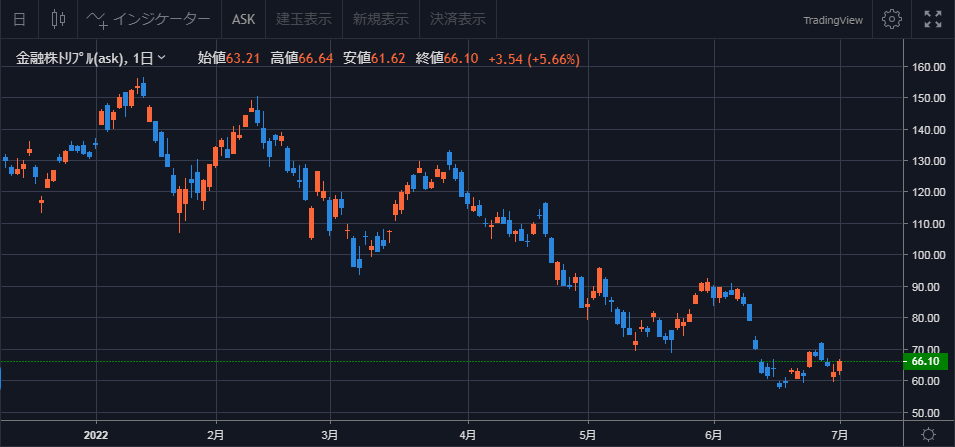Click the 120.00 price axis label

pyautogui.click(x=926, y=192)
